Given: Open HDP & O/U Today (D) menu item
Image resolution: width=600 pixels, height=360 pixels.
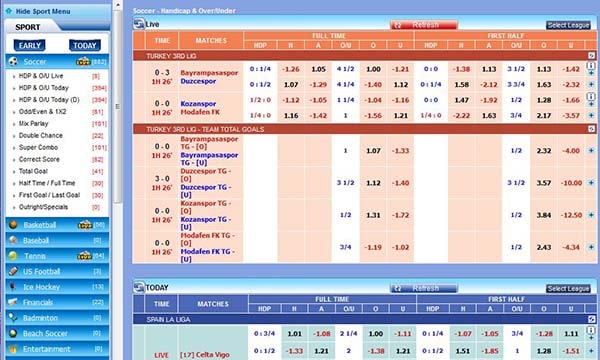Looking at the screenshot, I should [x=49, y=99].
